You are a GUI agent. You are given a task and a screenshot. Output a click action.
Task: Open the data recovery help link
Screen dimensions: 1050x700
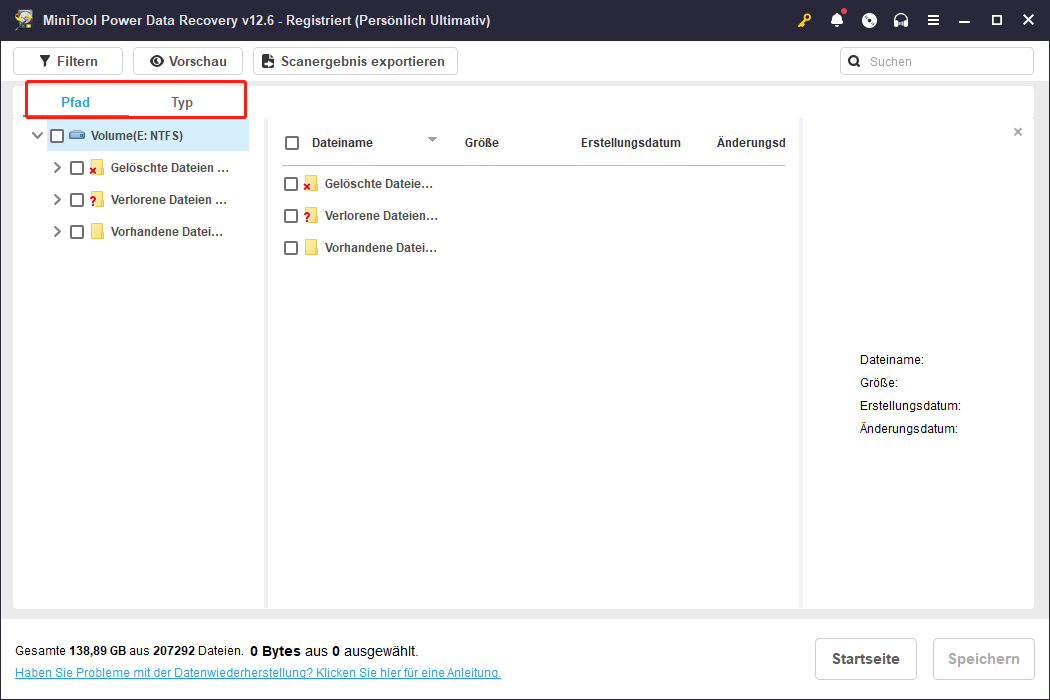[x=258, y=673]
